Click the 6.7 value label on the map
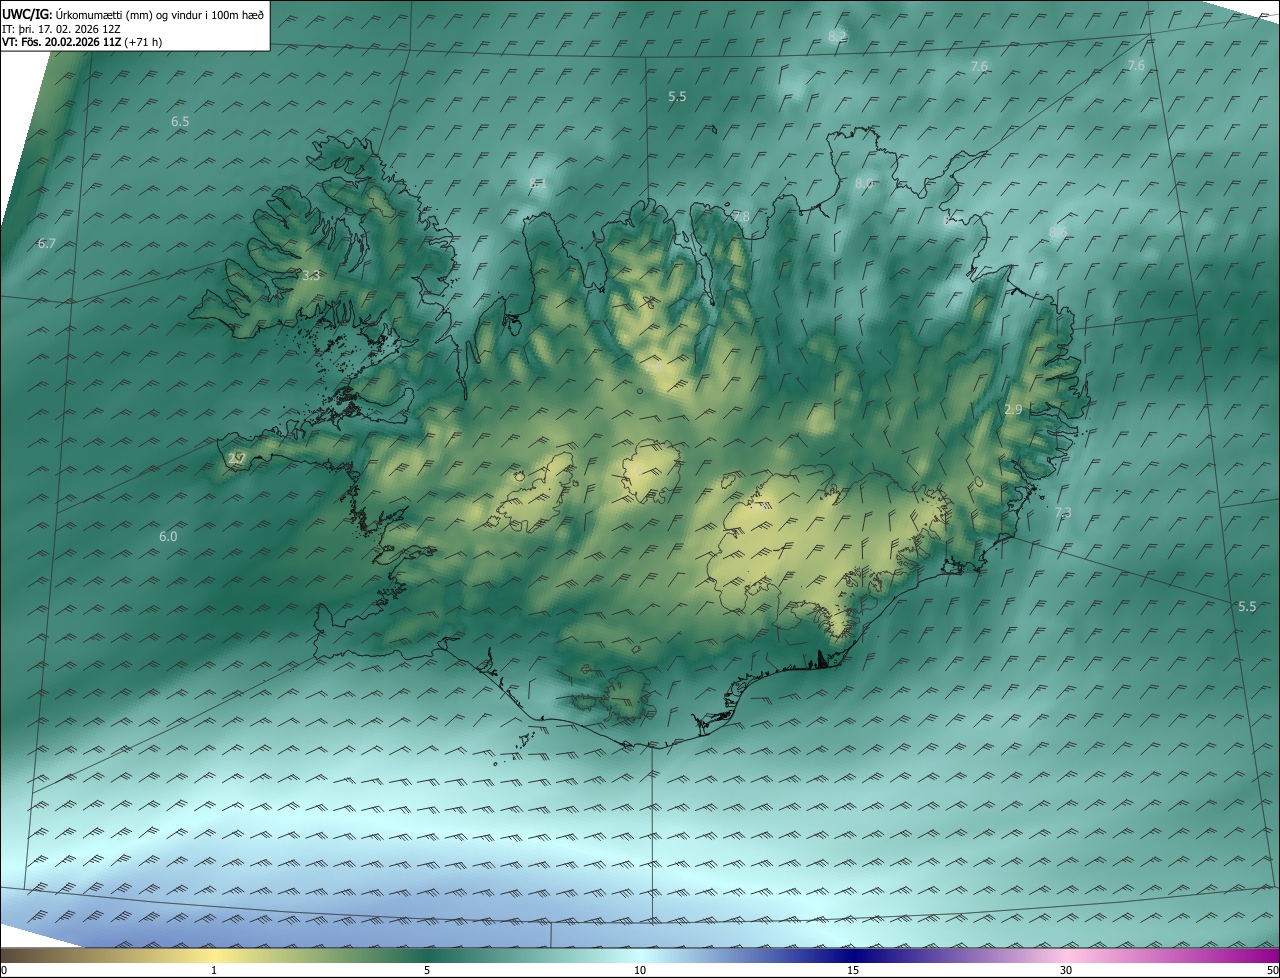Viewport: 1280px width, 978px height. [x=47, y=244]
